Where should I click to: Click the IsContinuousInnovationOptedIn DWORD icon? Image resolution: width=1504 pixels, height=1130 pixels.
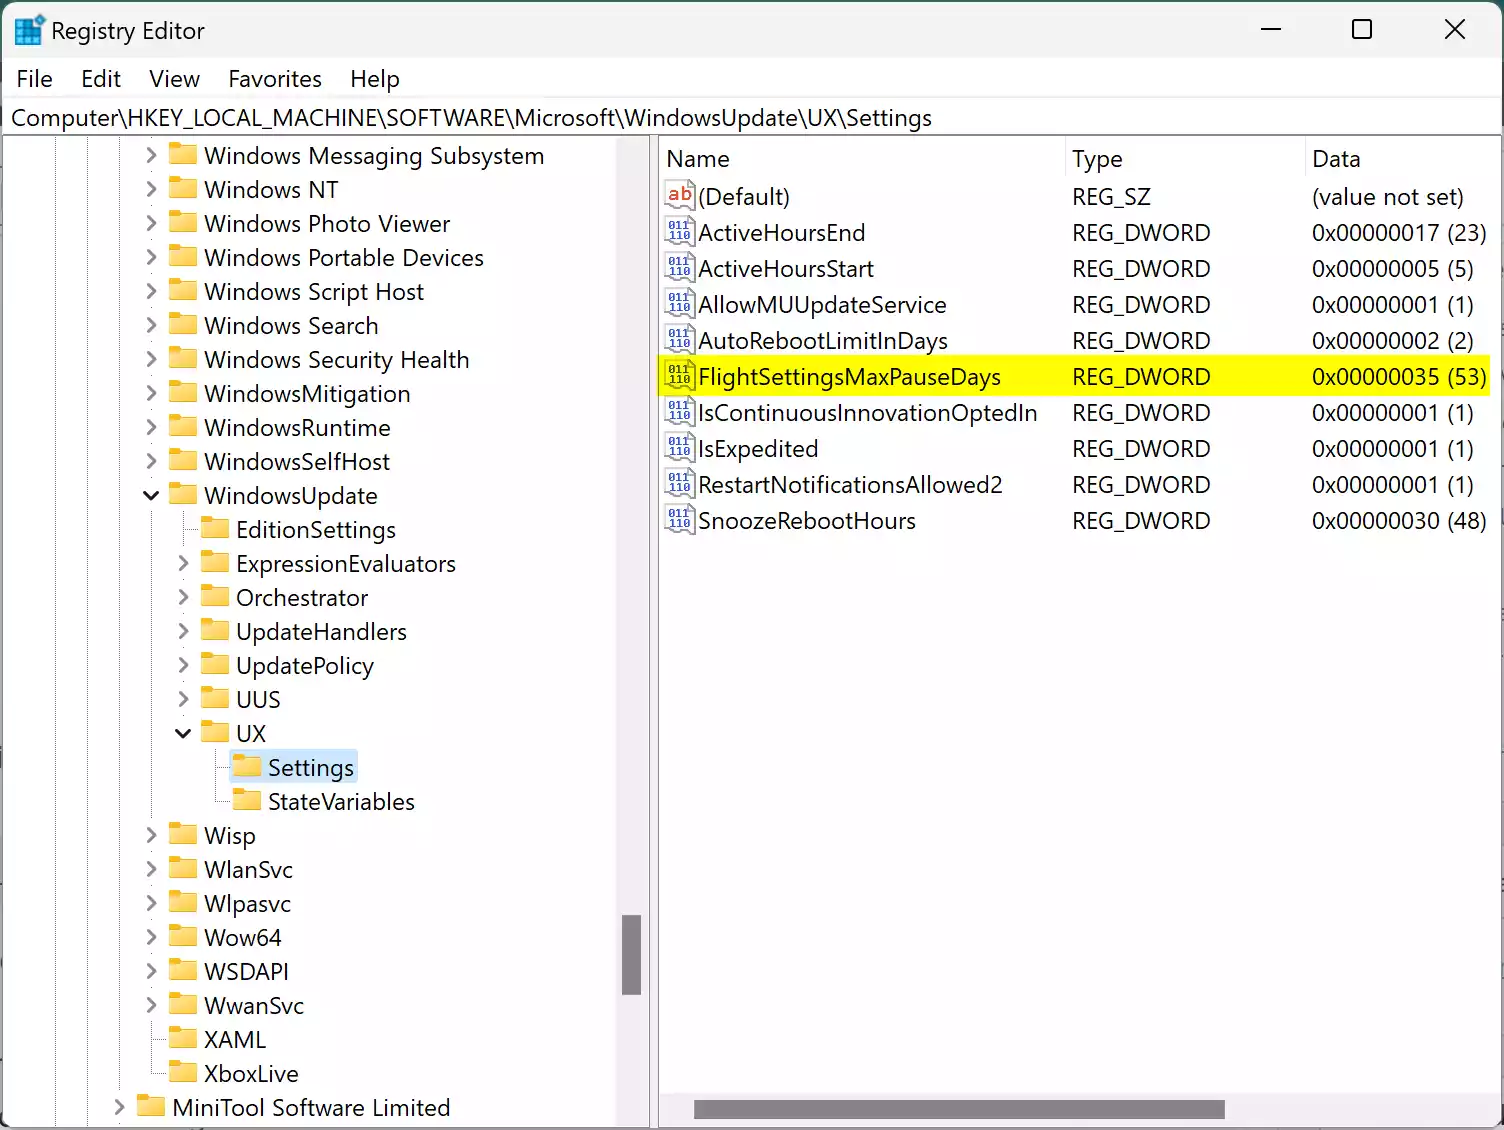click(680, 412)
